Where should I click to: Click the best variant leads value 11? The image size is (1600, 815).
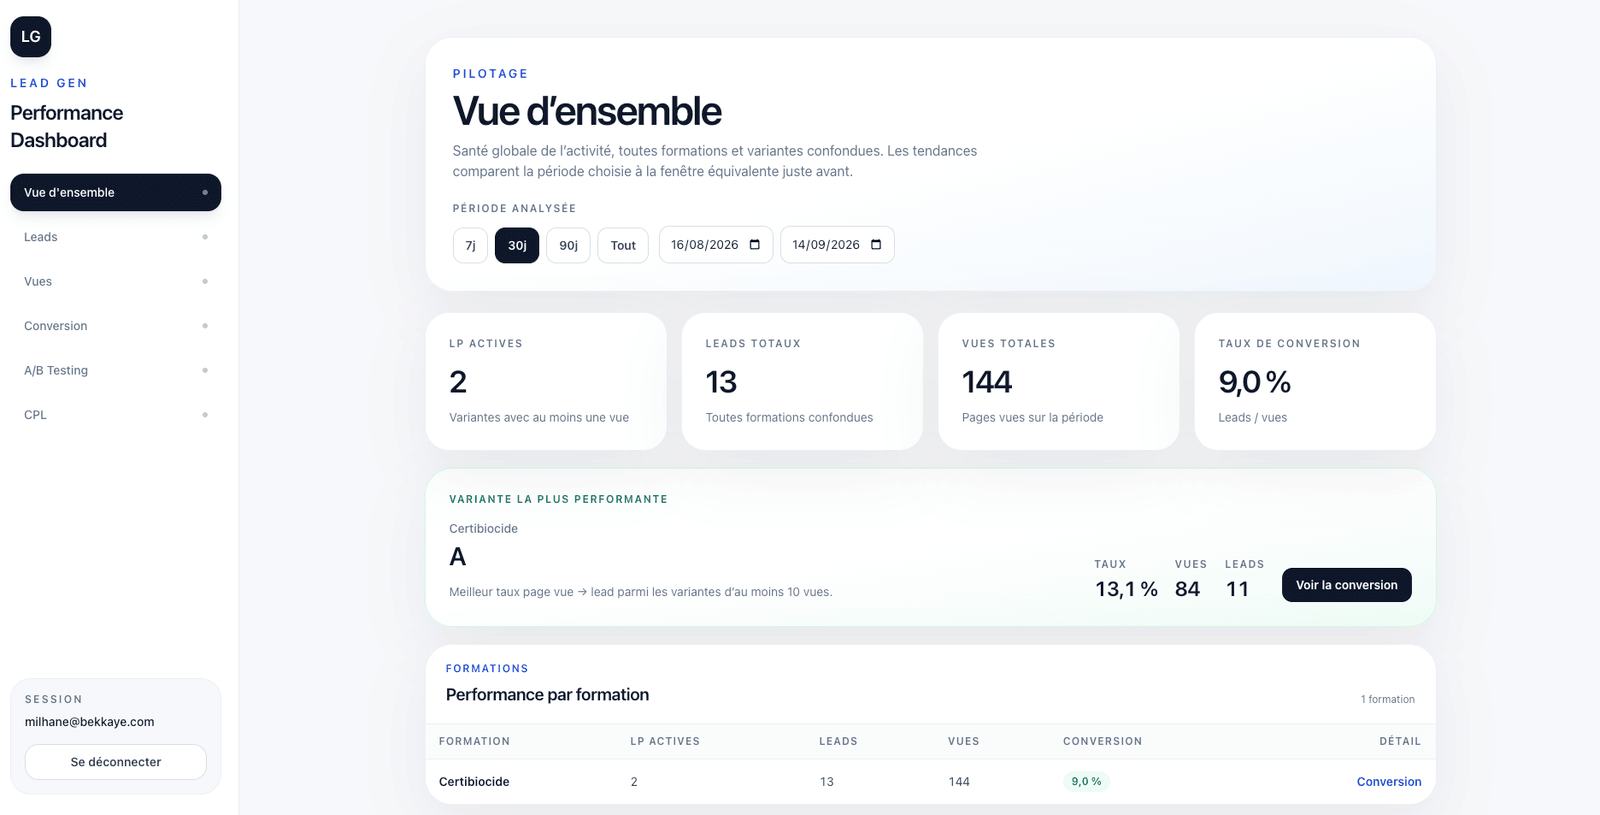pyautogui.click(x=1238, y=589)
